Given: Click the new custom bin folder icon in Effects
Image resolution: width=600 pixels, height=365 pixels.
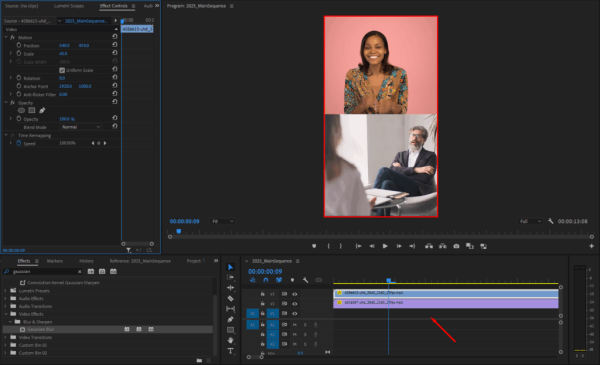Looking at the screenshot, I should pos(199,360).
